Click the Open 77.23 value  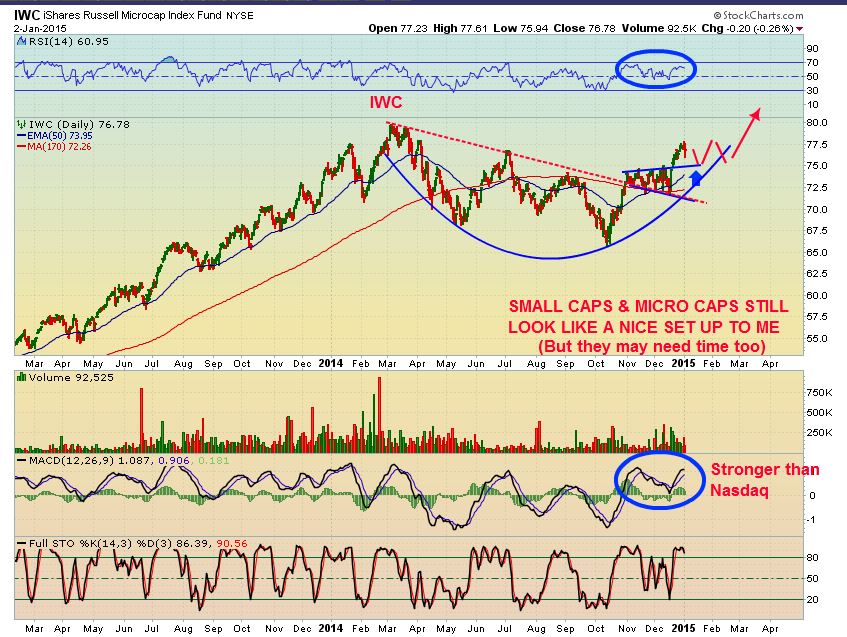(399, 28)
